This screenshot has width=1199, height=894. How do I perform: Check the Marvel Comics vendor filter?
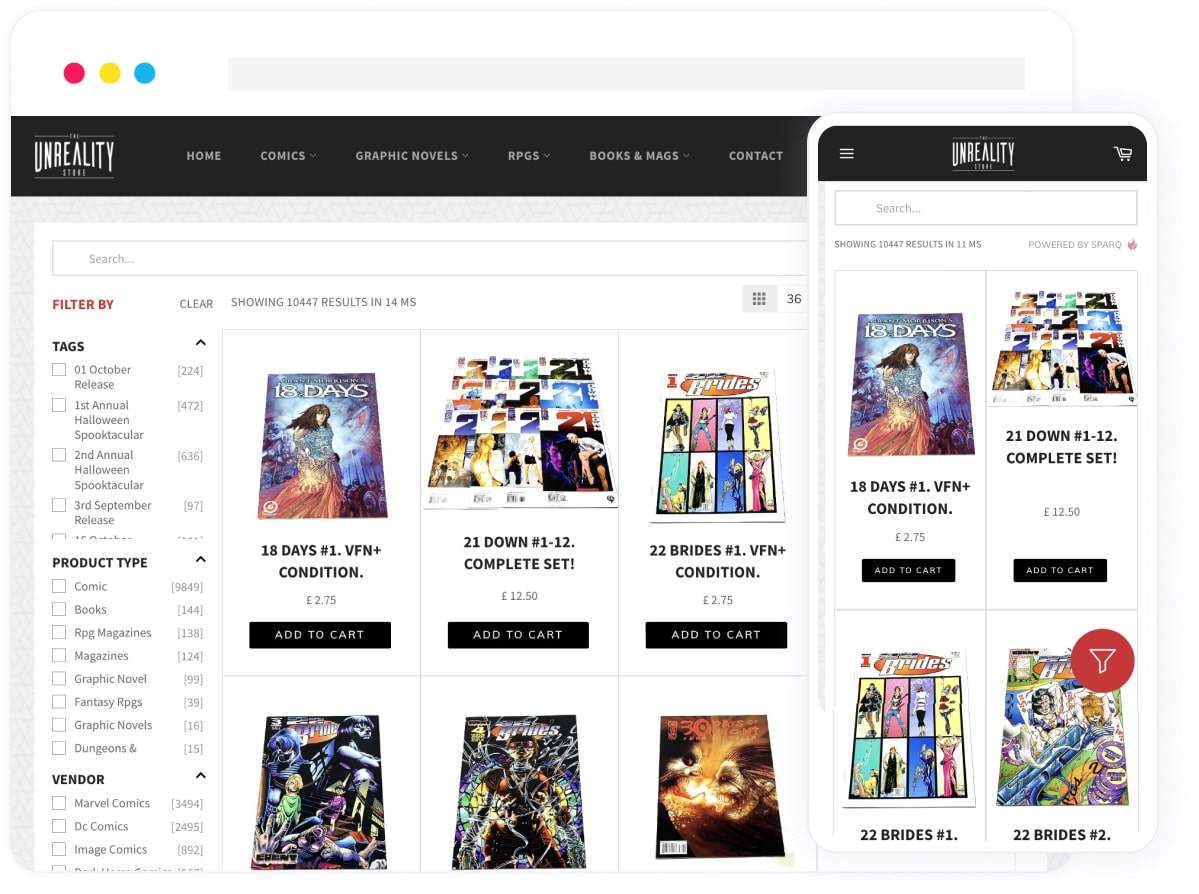59,804
